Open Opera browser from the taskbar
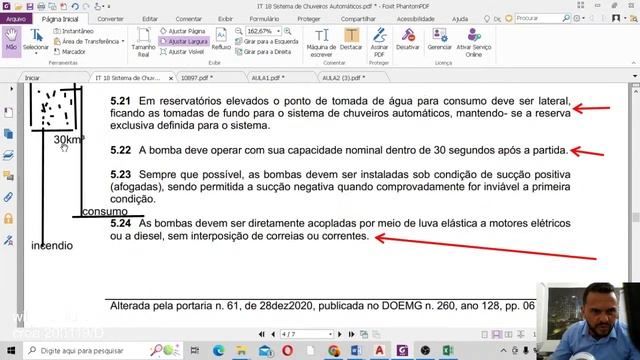The width and height of the screenshot is (640, 360). tap(287, 351)
